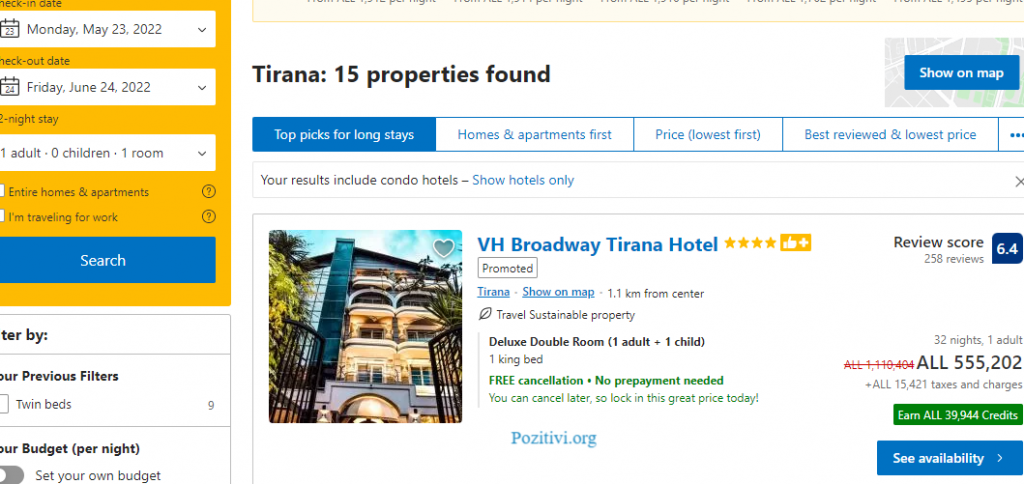Save VH Broadway hotel with heart icon
Viewport: 1024px width, 484px height.
point(443,248)
